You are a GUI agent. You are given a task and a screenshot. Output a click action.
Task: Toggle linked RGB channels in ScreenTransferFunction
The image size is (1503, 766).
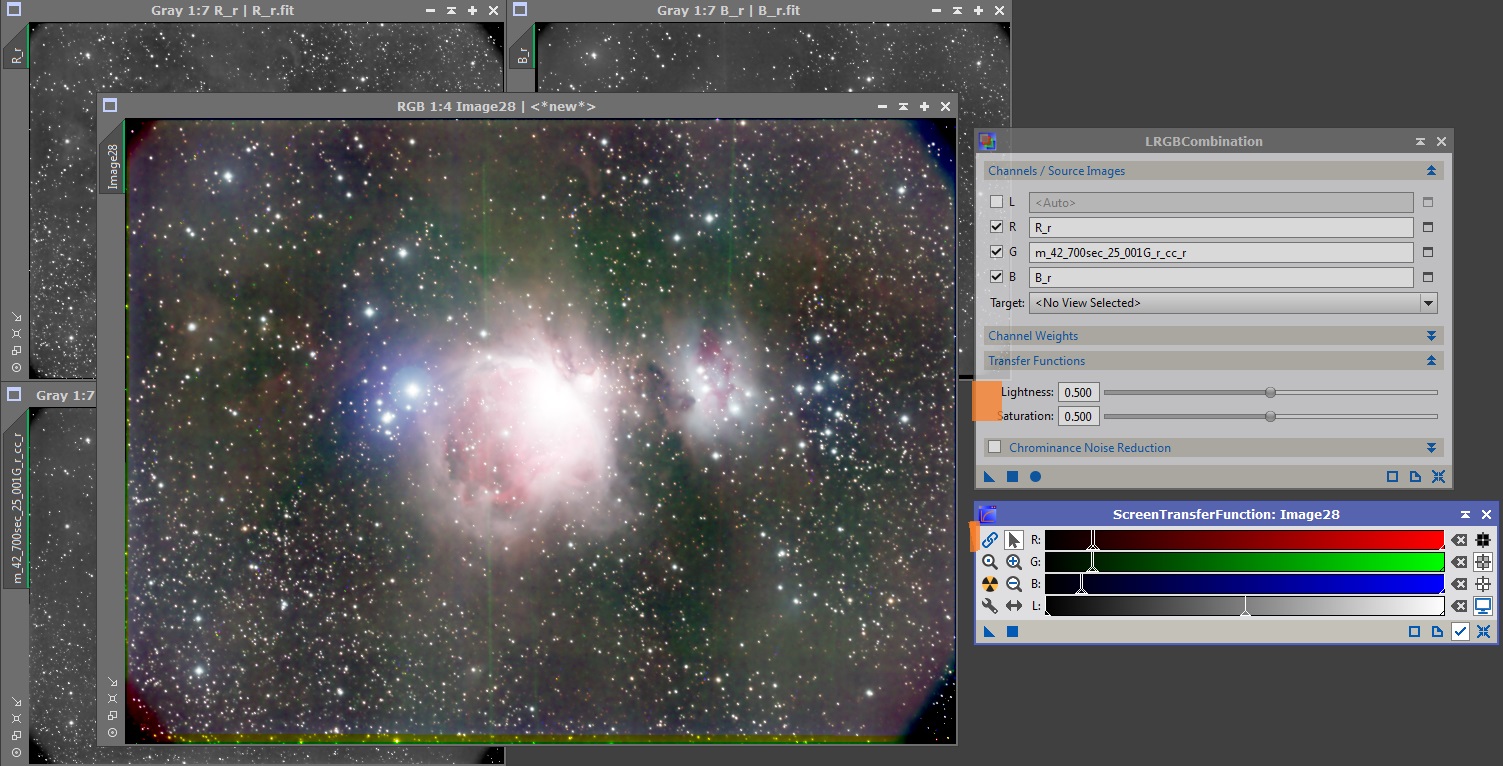990,540
